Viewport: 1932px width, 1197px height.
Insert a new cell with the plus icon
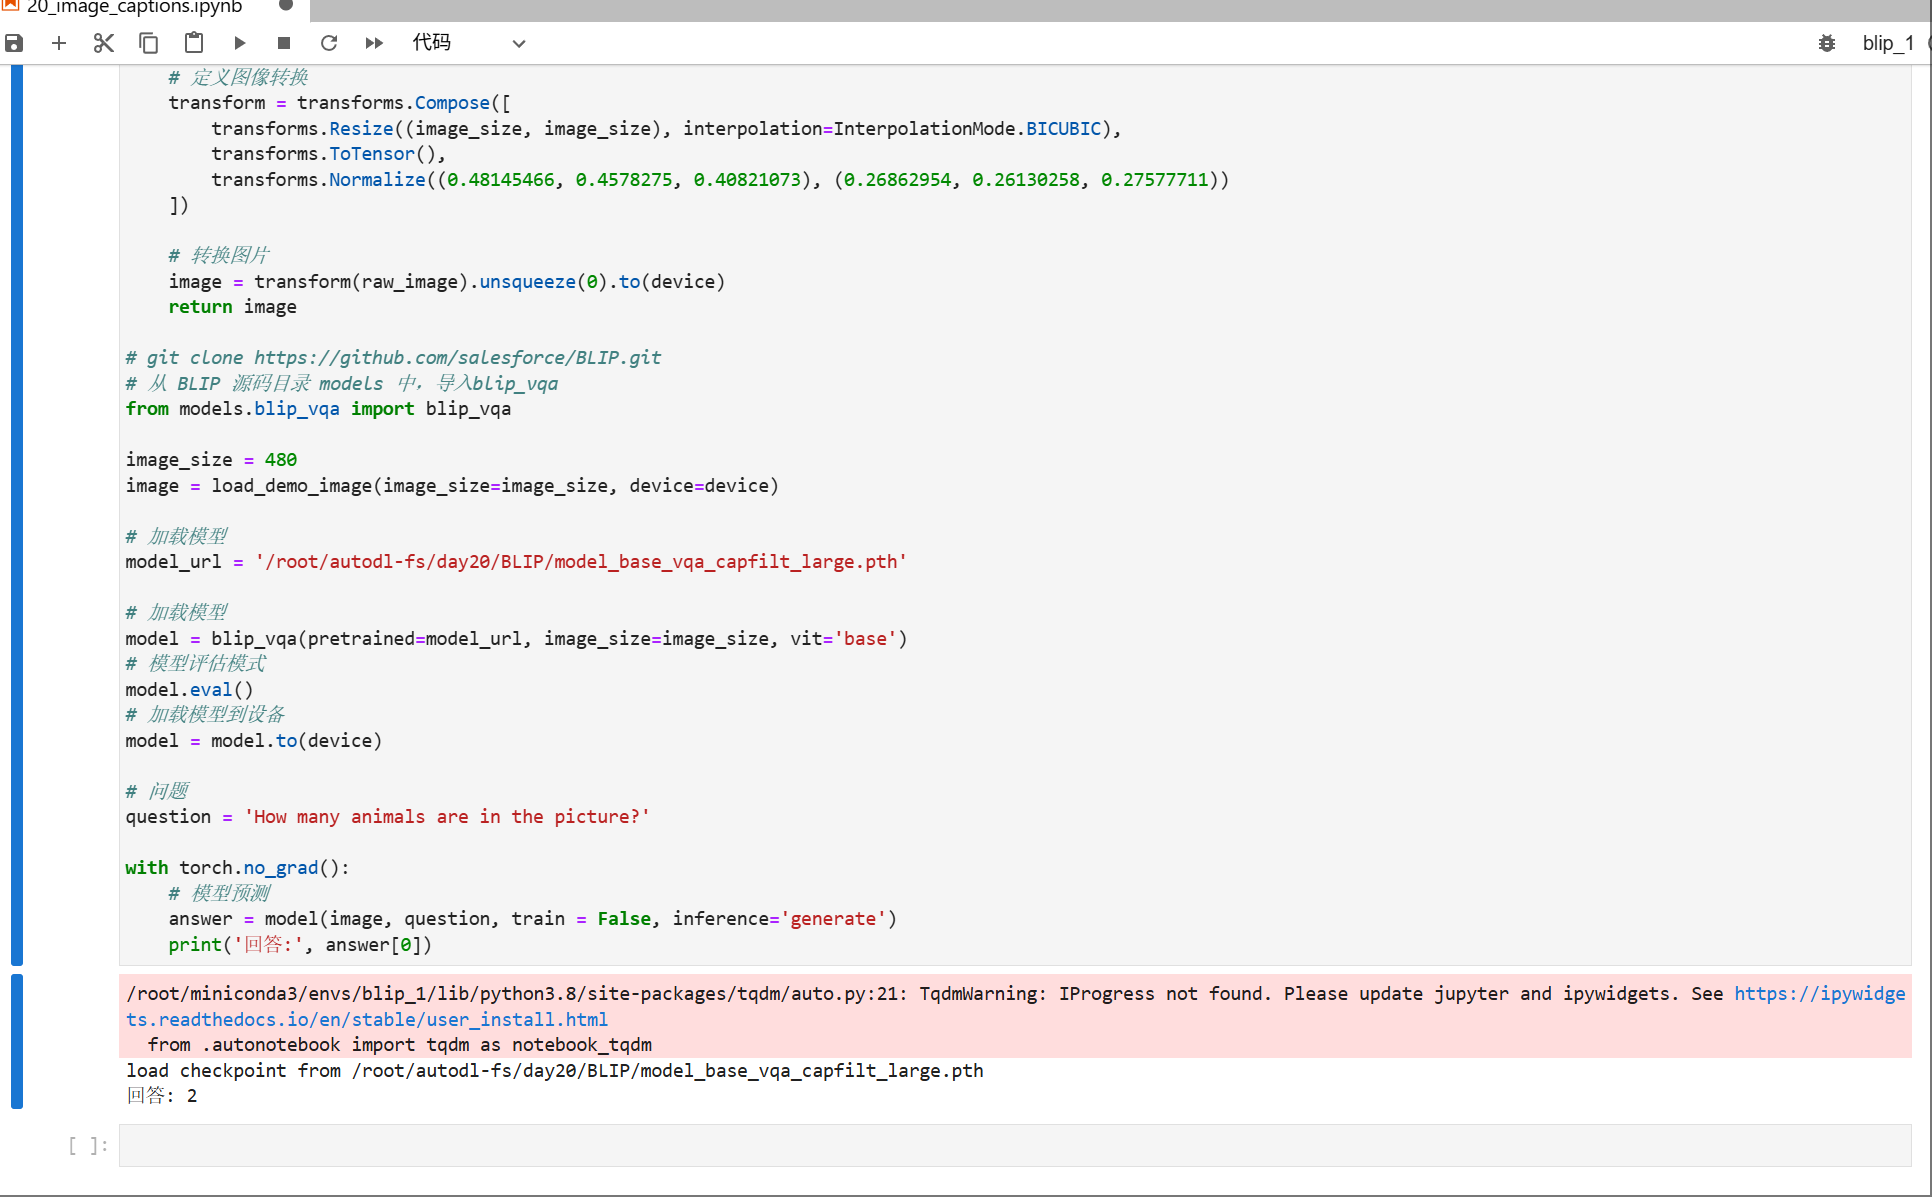(x=59, y=43)
